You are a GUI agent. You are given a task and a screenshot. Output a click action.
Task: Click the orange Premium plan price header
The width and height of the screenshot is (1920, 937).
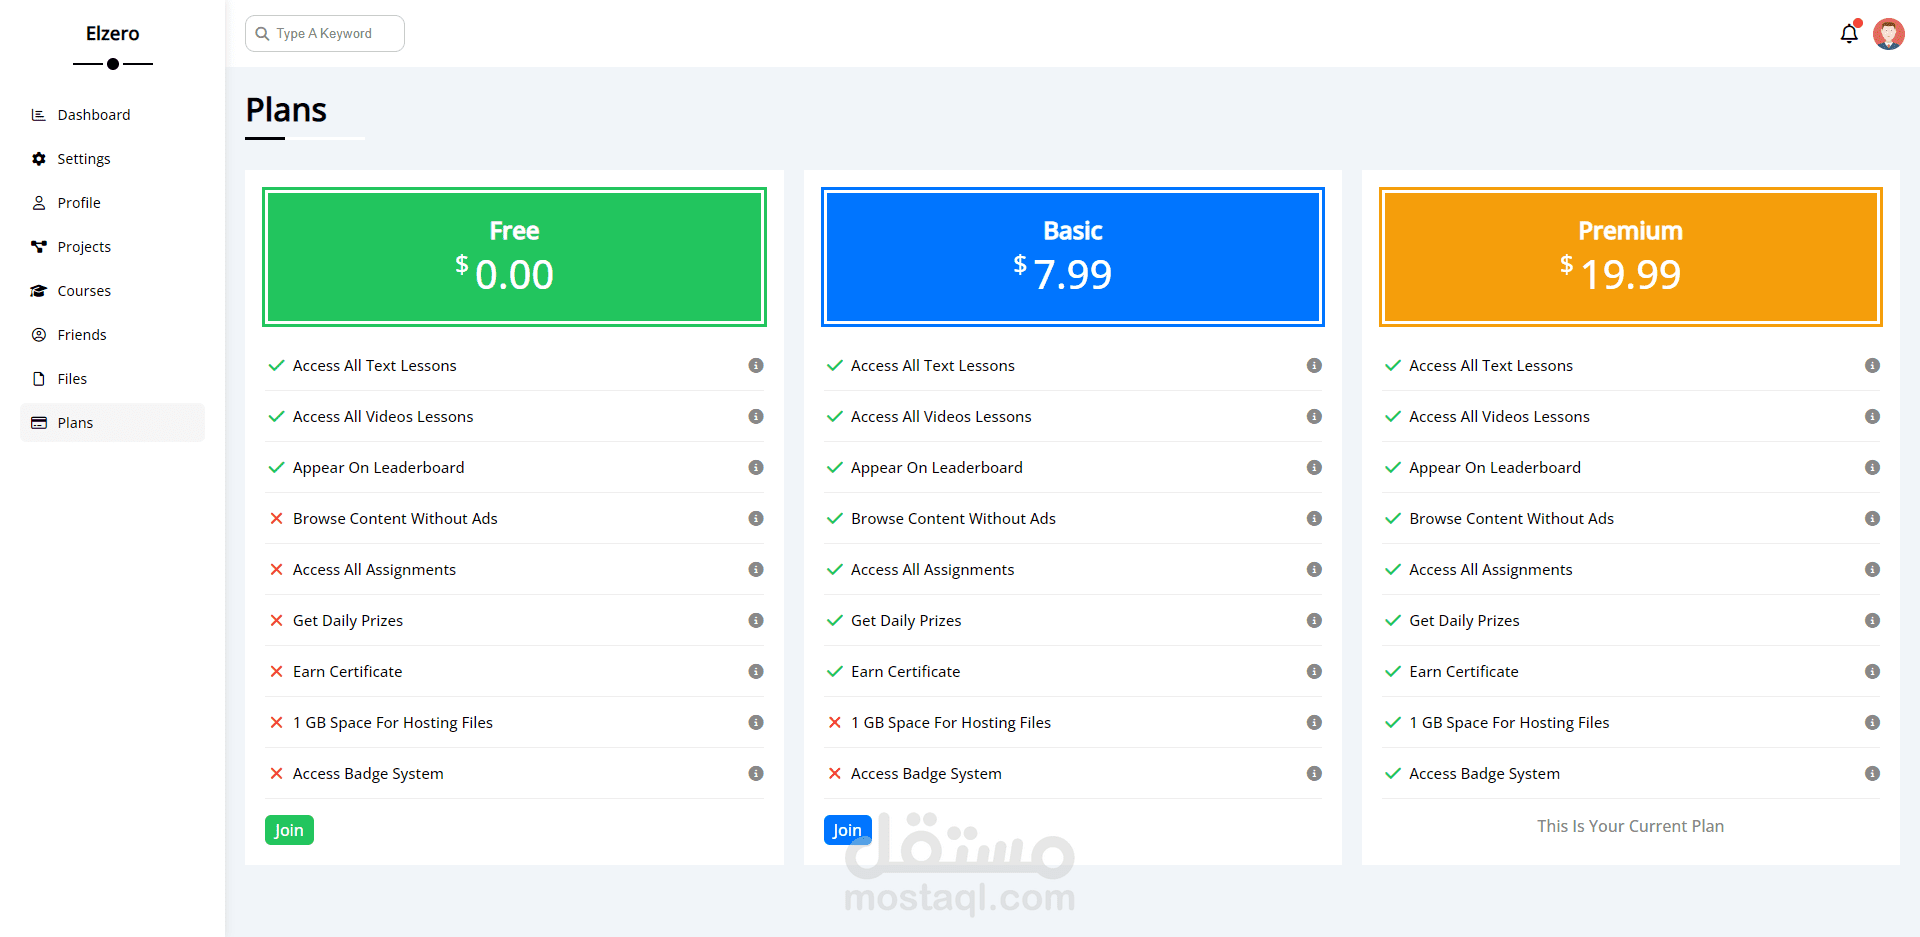tap(1631, 257)
